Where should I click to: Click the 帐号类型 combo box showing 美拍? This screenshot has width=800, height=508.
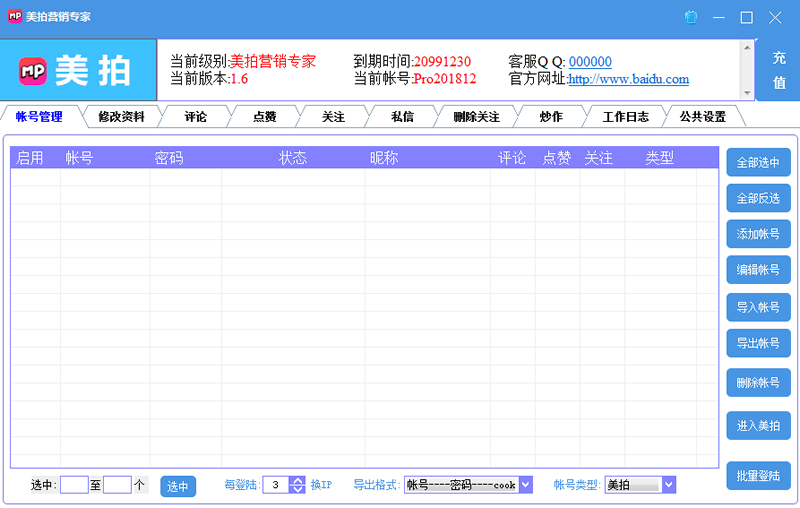pos(633,485)
